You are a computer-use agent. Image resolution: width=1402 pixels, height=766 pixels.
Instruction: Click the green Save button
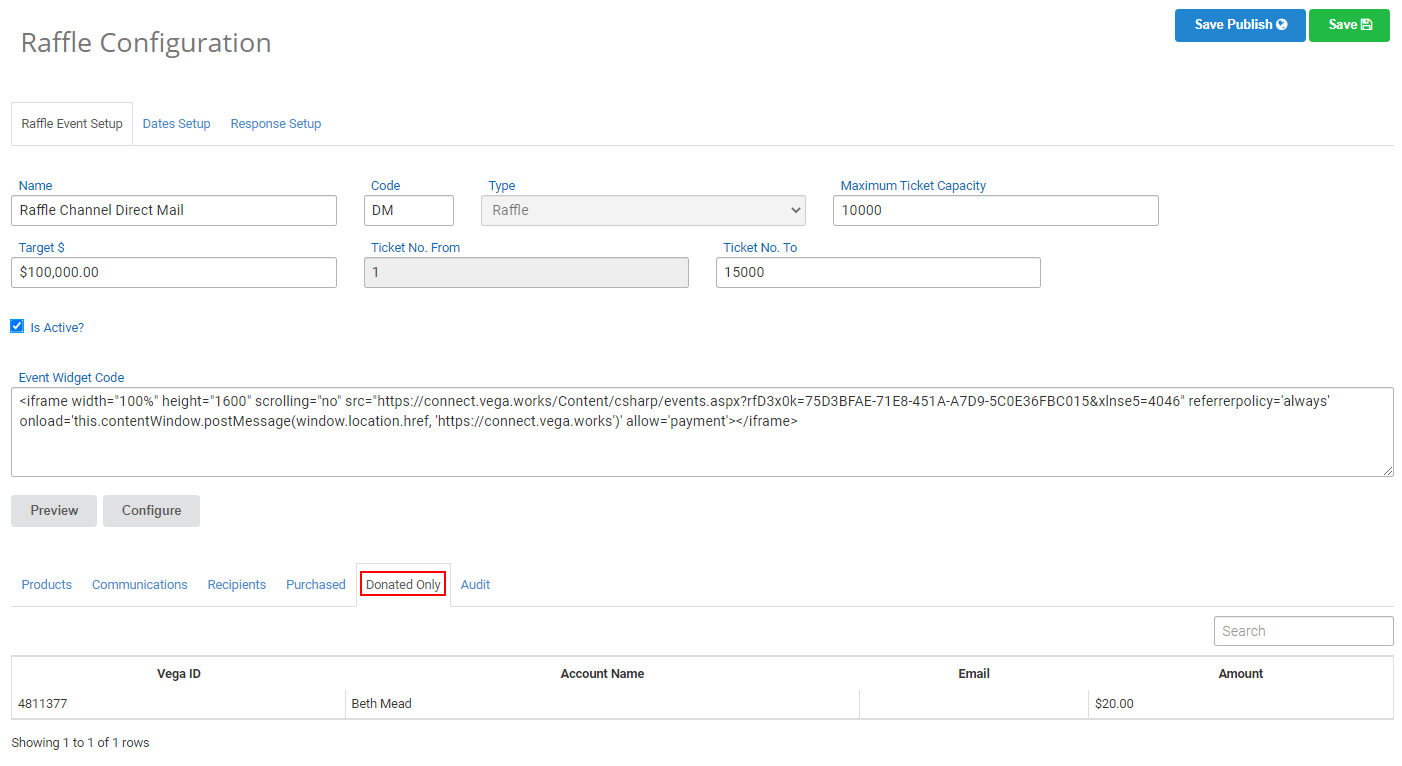(1349, 25)
